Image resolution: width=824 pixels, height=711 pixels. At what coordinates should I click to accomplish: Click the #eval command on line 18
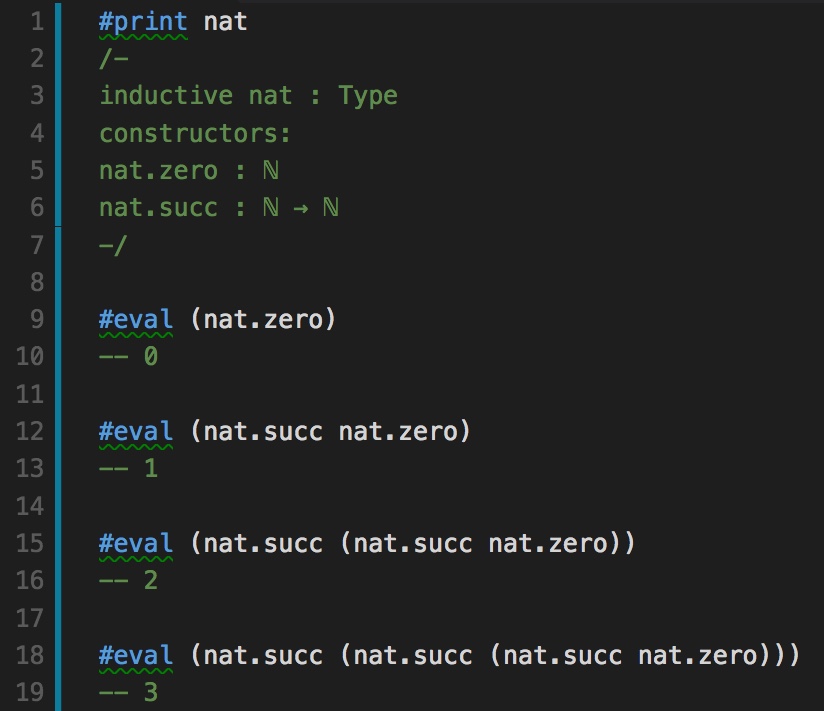(136, 656)
